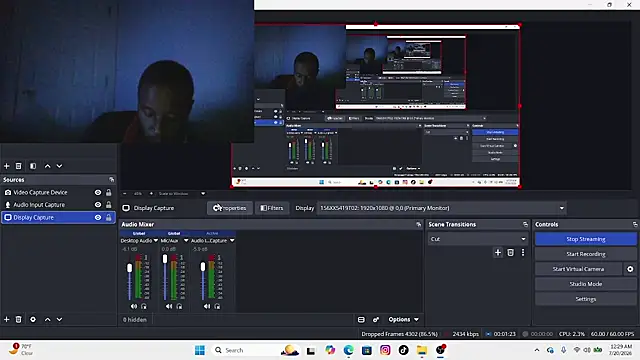
Task: Add a new source with plus icon
Action: point(7,319)
